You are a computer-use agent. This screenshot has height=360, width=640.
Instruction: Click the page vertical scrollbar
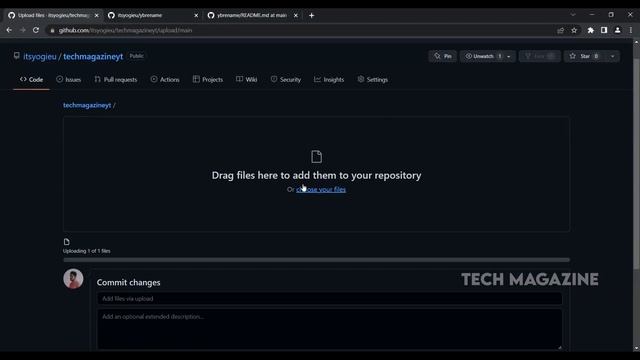636,163
